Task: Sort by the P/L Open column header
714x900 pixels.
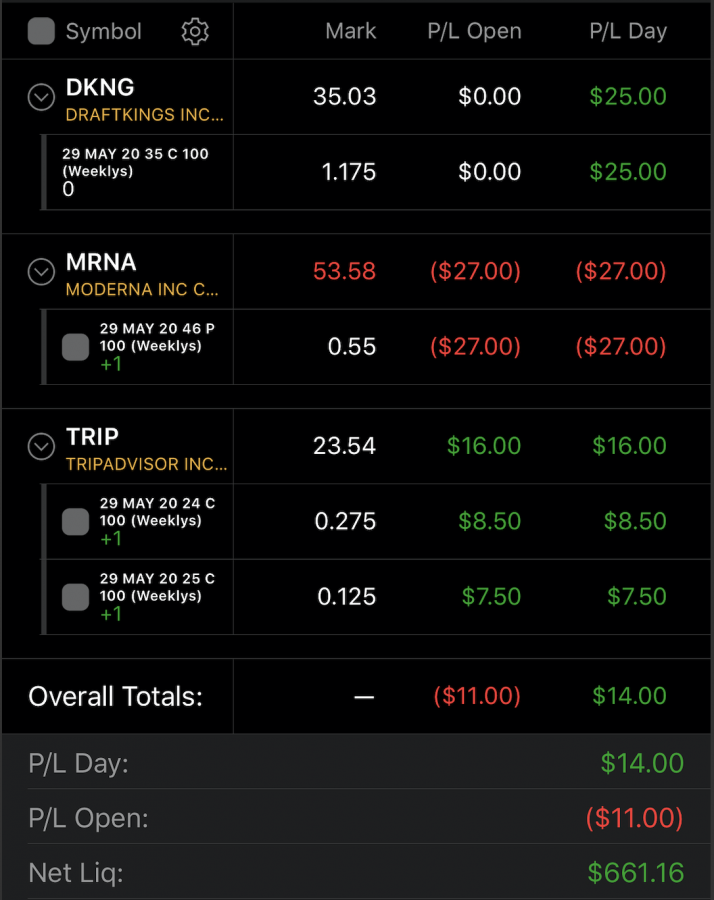Action: click(474, 31)
